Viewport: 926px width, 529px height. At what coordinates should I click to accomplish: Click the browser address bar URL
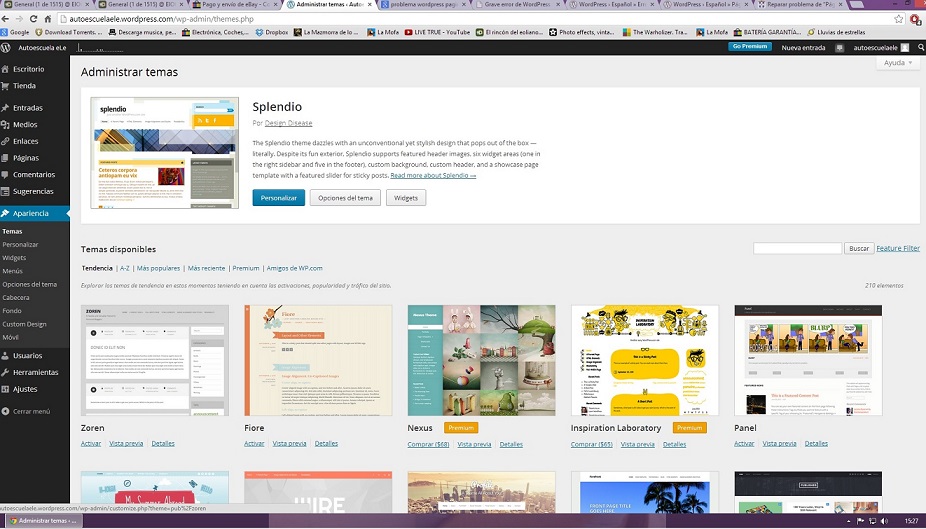[161, 19]
